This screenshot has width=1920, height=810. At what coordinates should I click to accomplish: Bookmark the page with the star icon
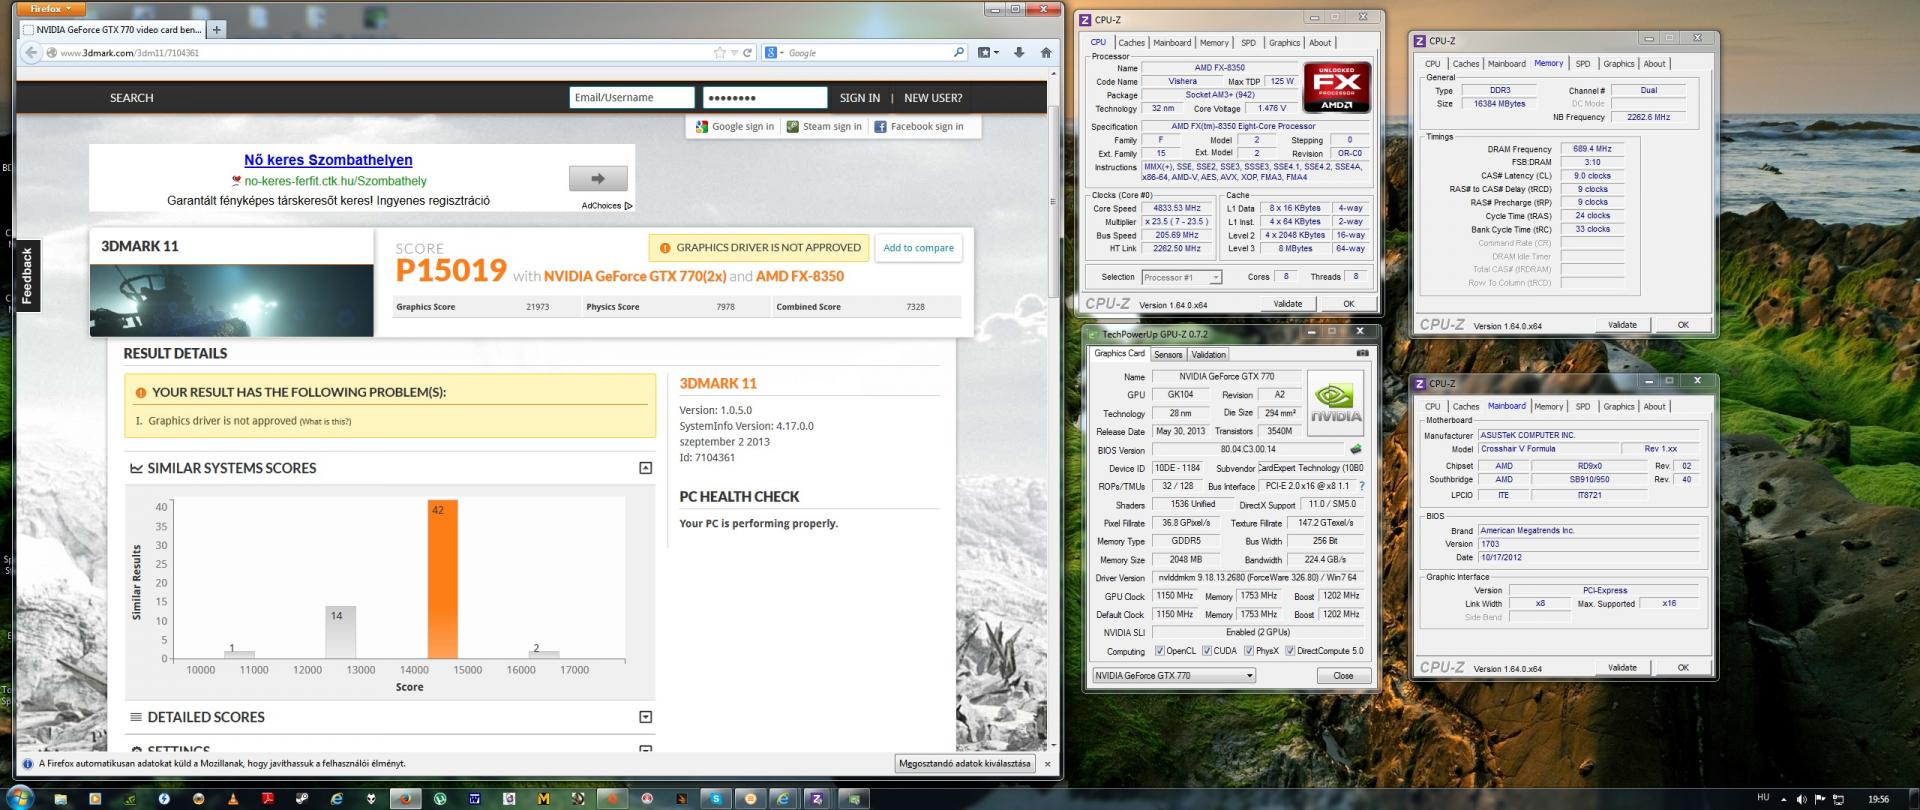click(719, 53)
